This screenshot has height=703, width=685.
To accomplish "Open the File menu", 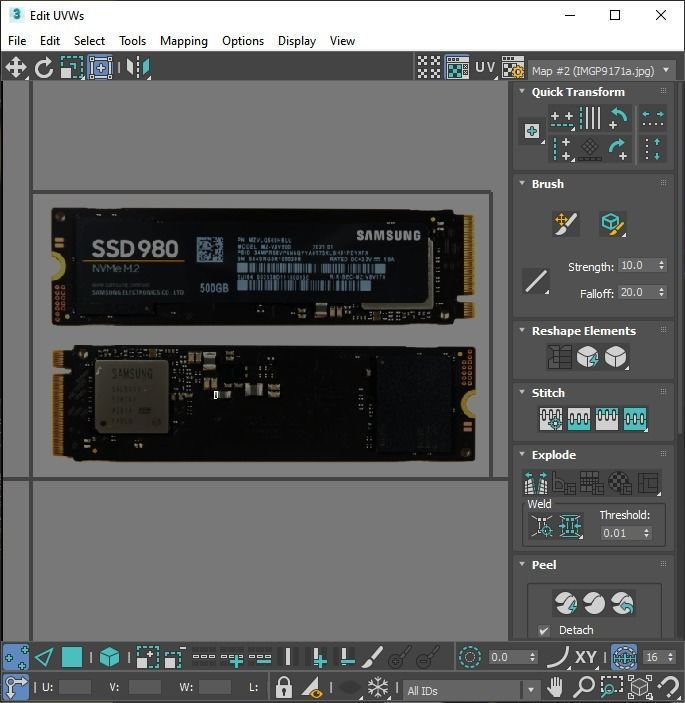I will 17,41.
